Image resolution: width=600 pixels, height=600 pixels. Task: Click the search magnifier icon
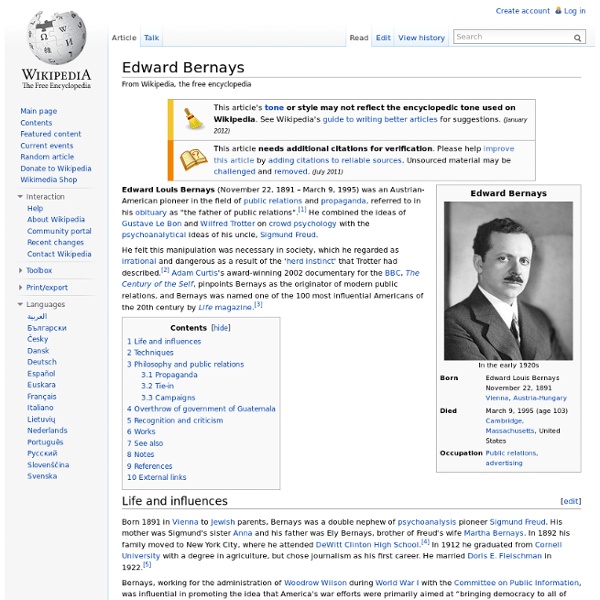point(577,38)
